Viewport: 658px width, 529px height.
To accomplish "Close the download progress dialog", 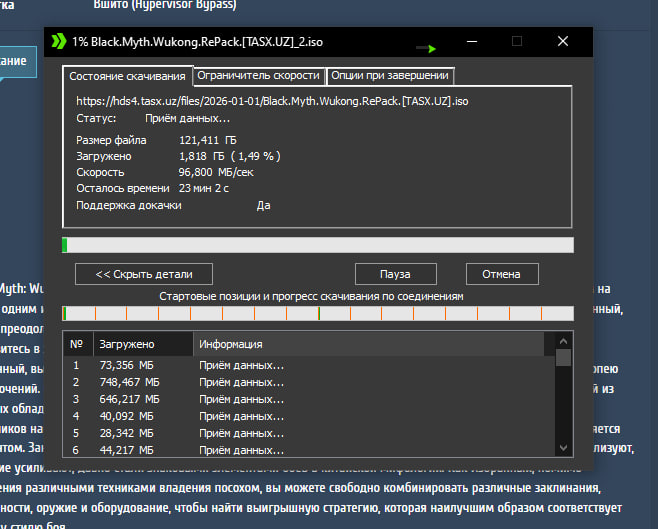I will coord(564,42).
